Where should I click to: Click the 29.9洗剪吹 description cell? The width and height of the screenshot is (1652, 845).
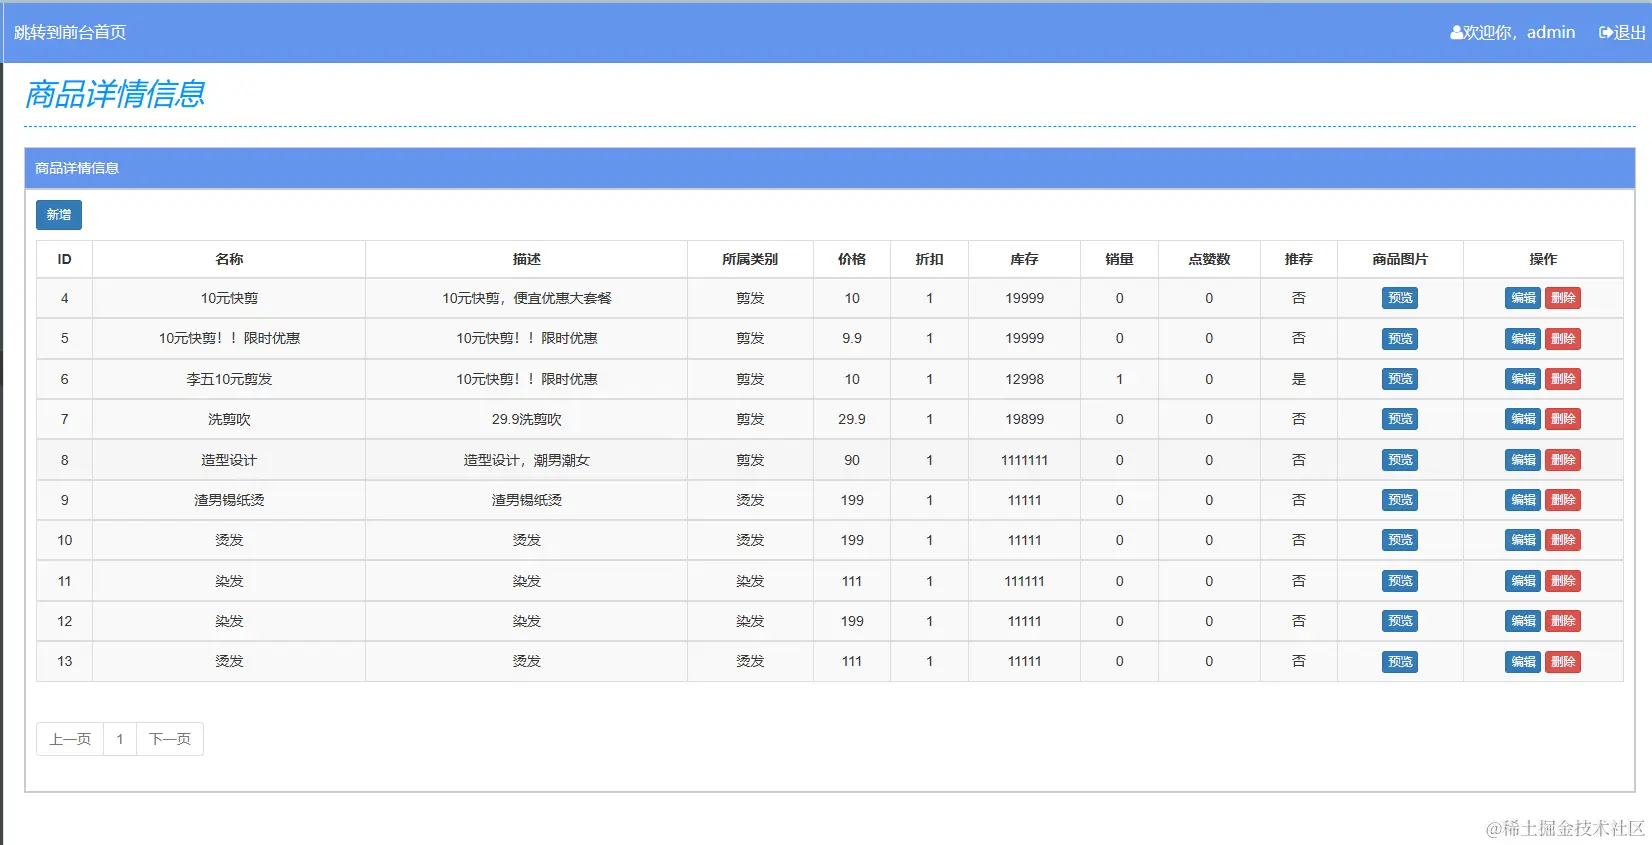tap(527, 419)
